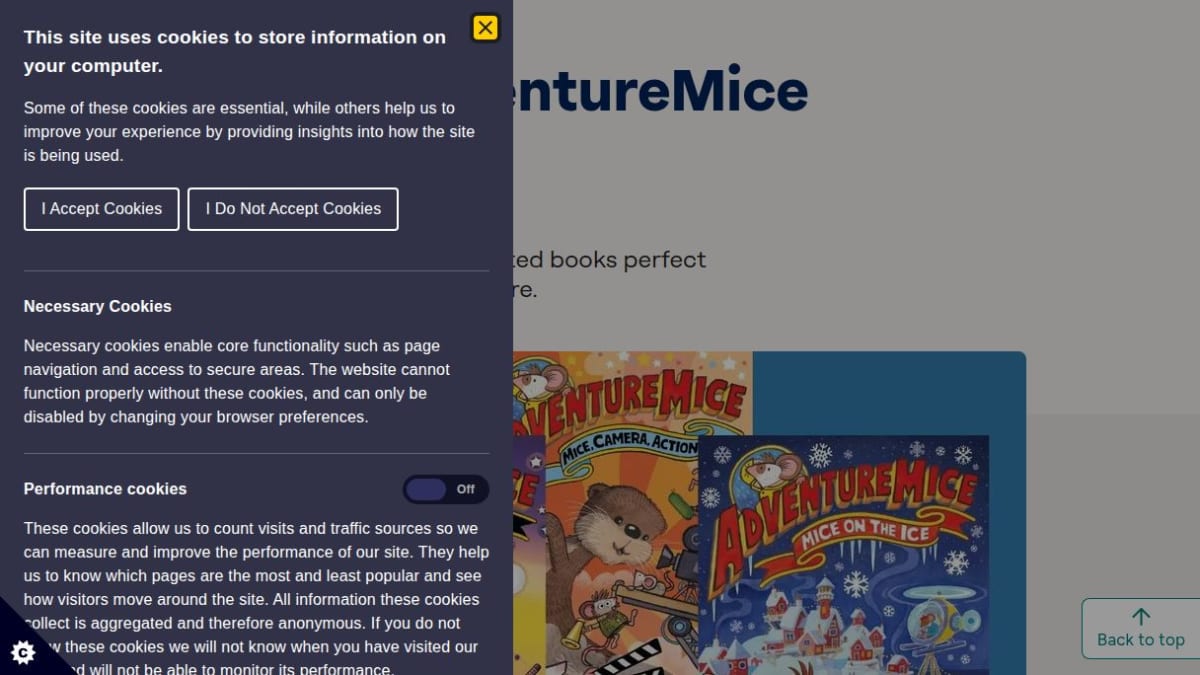Click the Back to top button
The height and width of the screenshot is (675, 1200).
(x=1141, y=628)
